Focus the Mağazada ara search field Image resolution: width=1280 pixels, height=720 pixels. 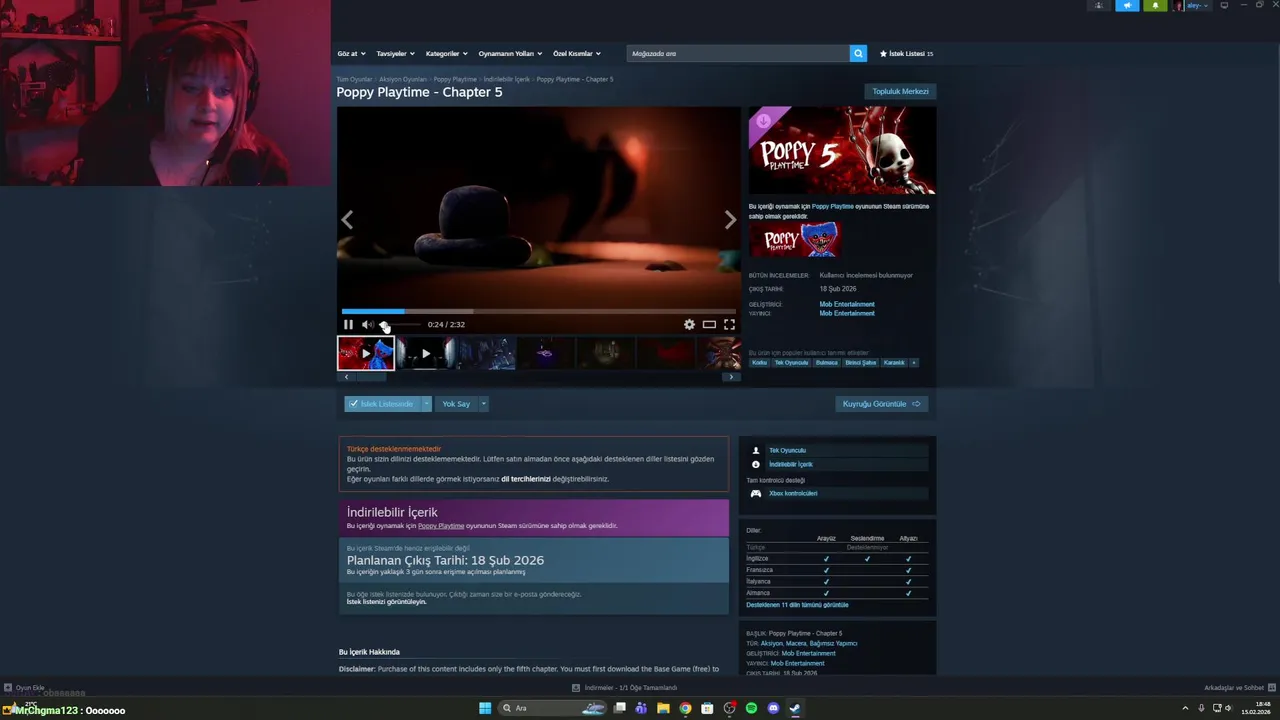click(738, 53)
